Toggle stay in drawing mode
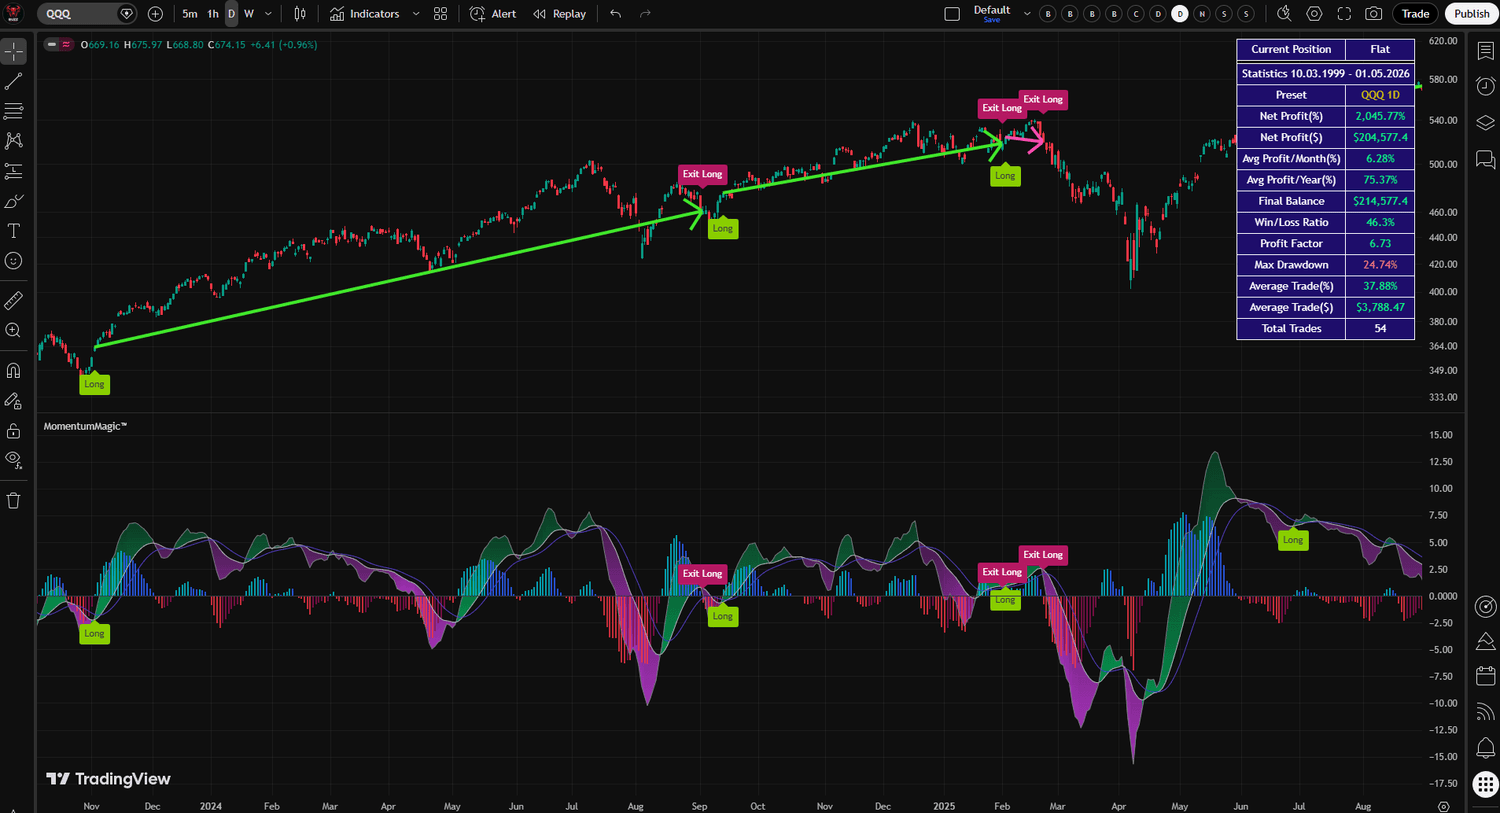The height and width of the screenshot is (813, 1500). 14,400
